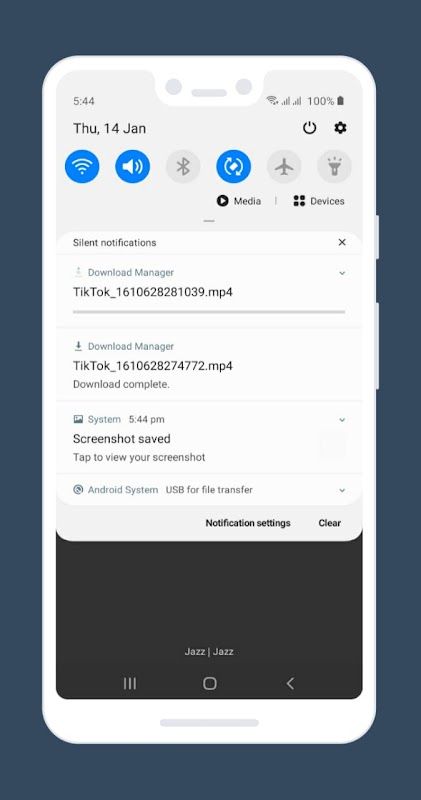This screenshot has width=421, height=800.
Task: Enable the Bluetooth quick toggle
Action: point(183,166)
